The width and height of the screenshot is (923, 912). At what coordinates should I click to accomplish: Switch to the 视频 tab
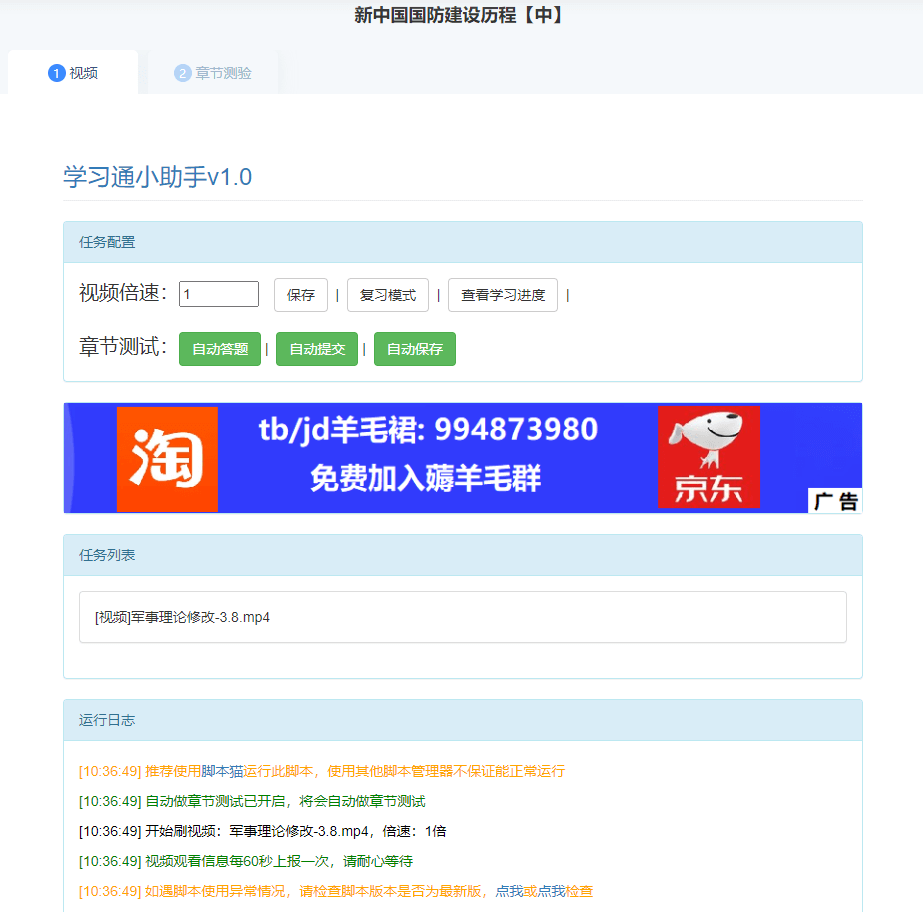coord(73,73)
